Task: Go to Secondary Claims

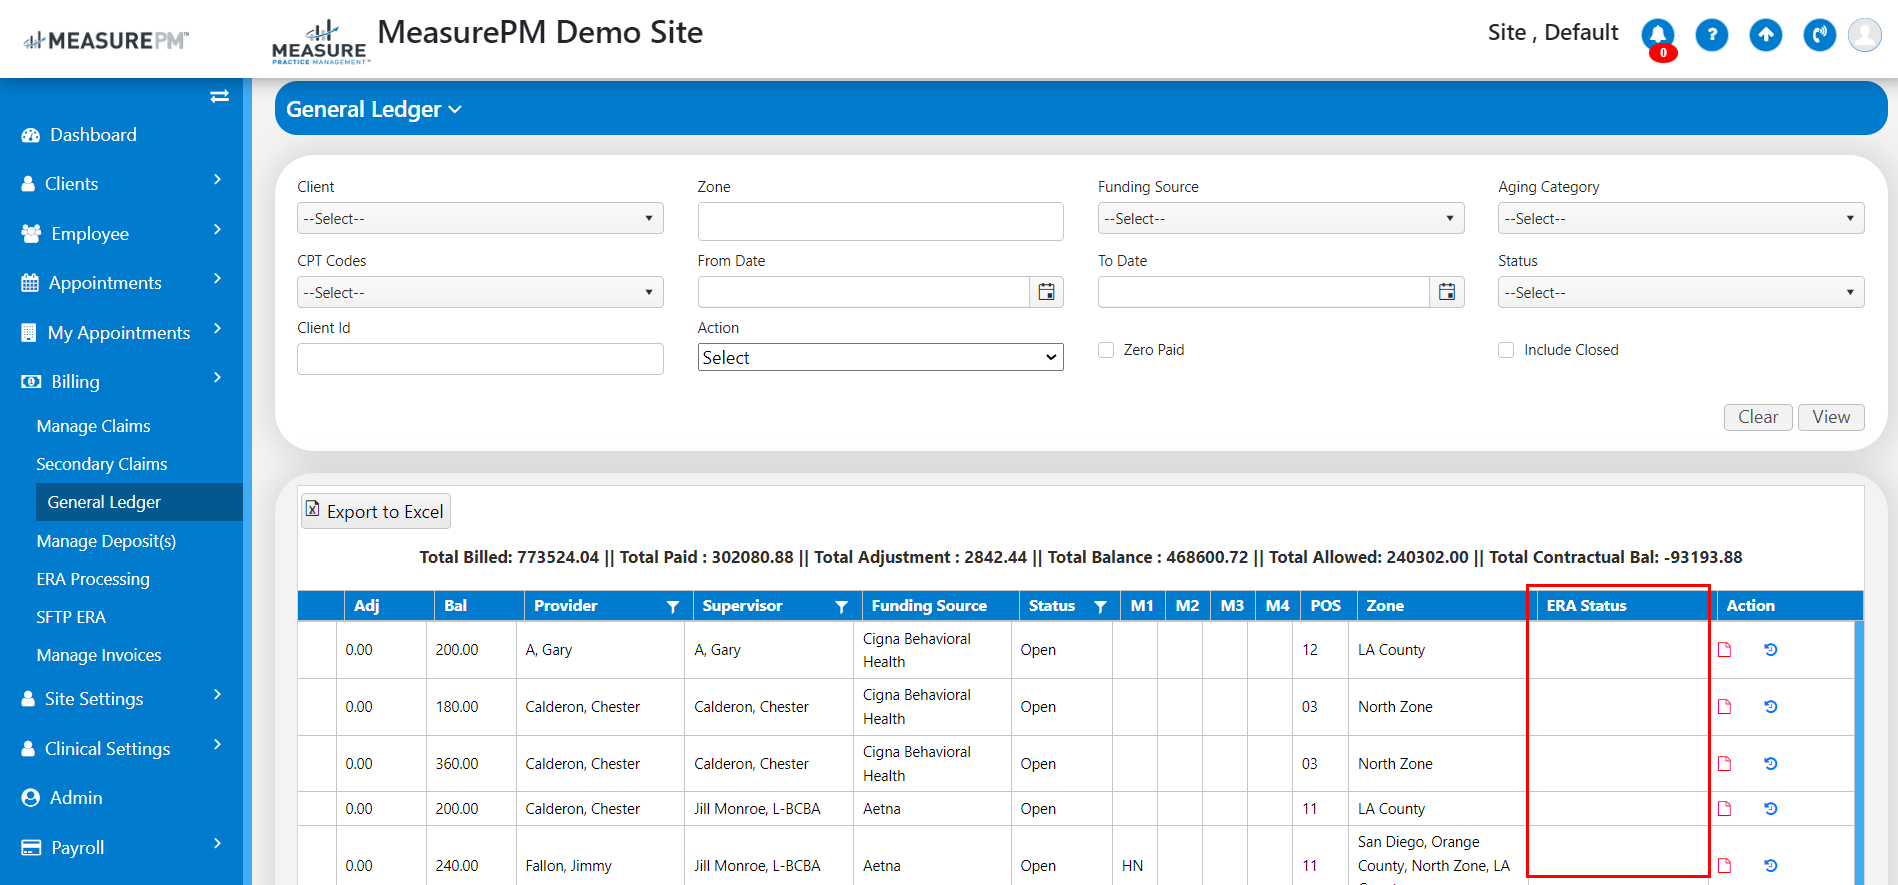Action: click(x=102, y=464)
